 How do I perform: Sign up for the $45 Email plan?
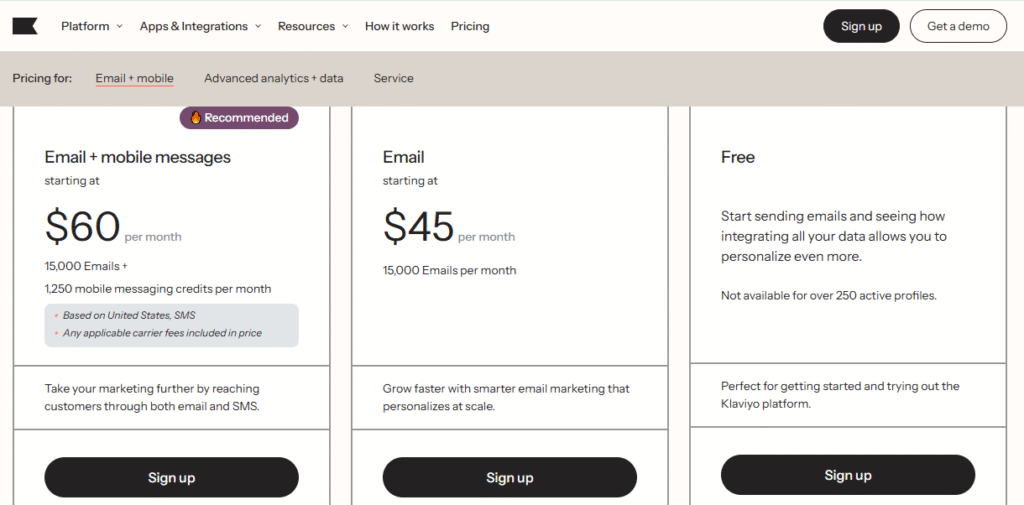click(509, 478)
